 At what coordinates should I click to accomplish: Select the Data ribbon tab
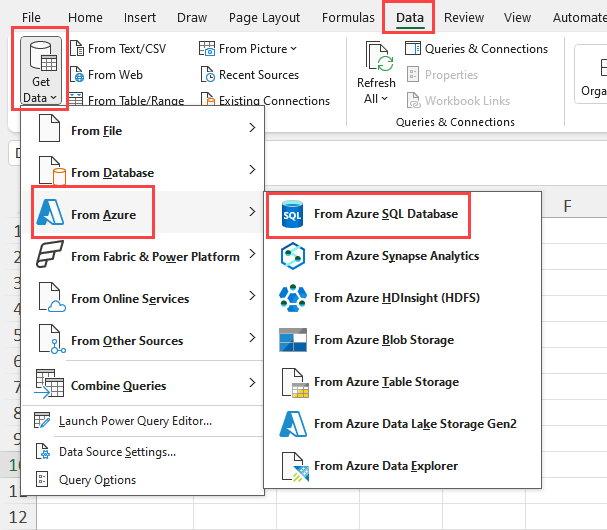click(410, 17)
